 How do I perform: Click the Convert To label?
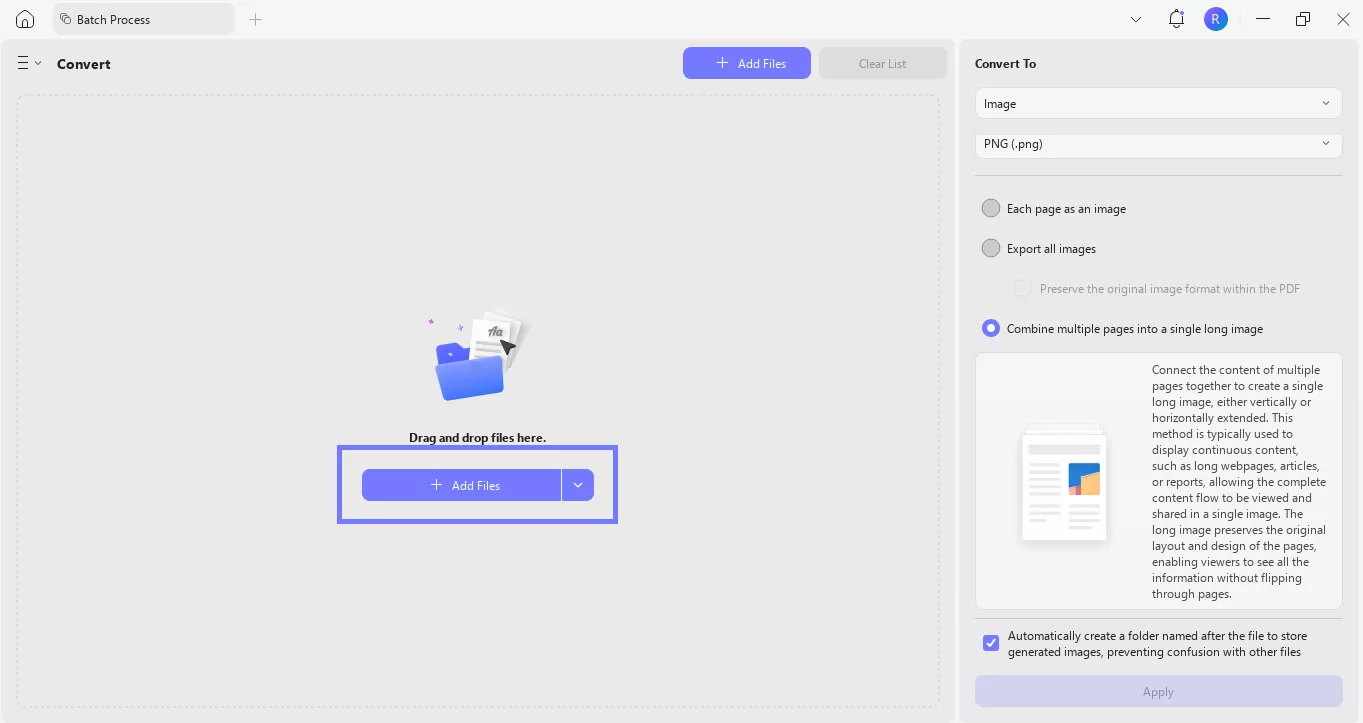click(1006, 64)
